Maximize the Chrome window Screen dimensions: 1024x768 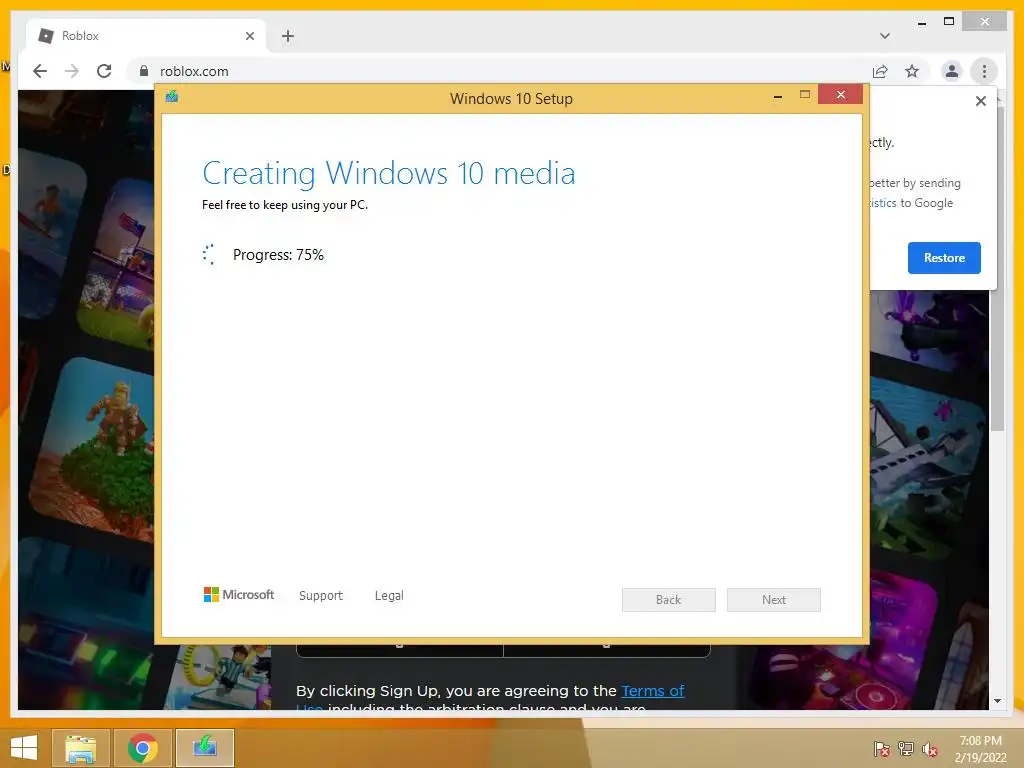(949, 22)
